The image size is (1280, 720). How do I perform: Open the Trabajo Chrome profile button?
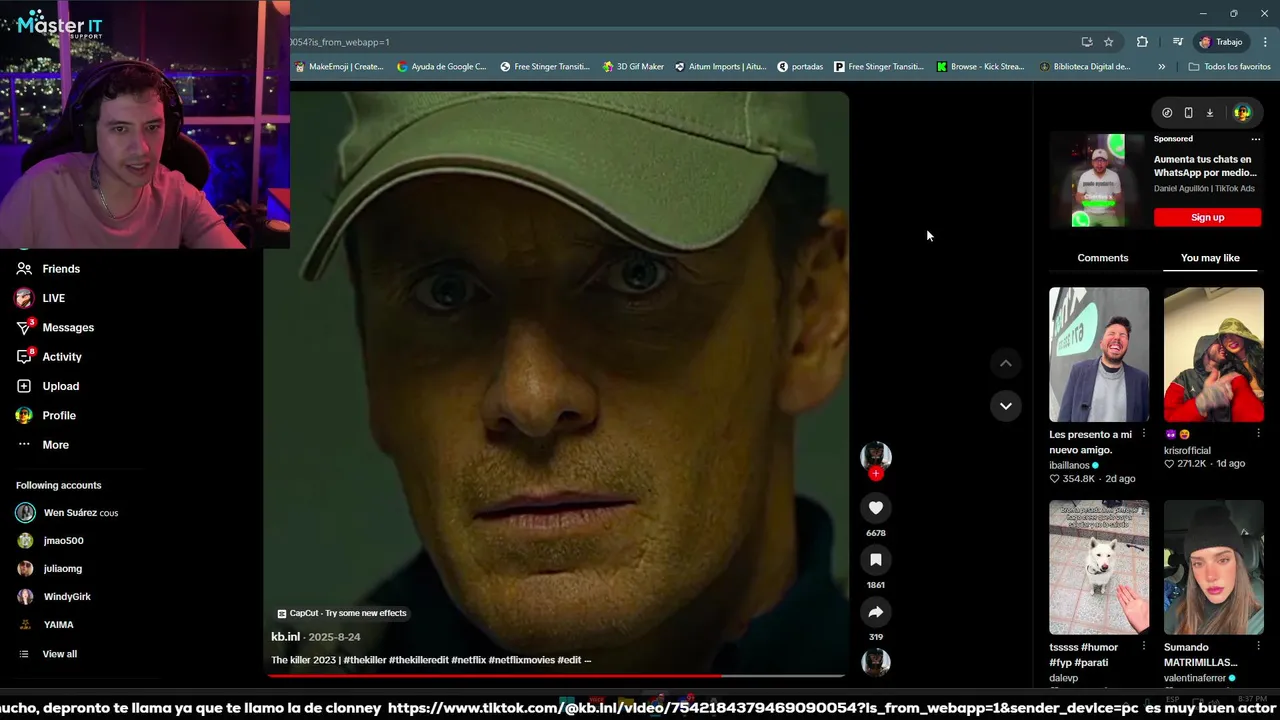click(1222, 42)
